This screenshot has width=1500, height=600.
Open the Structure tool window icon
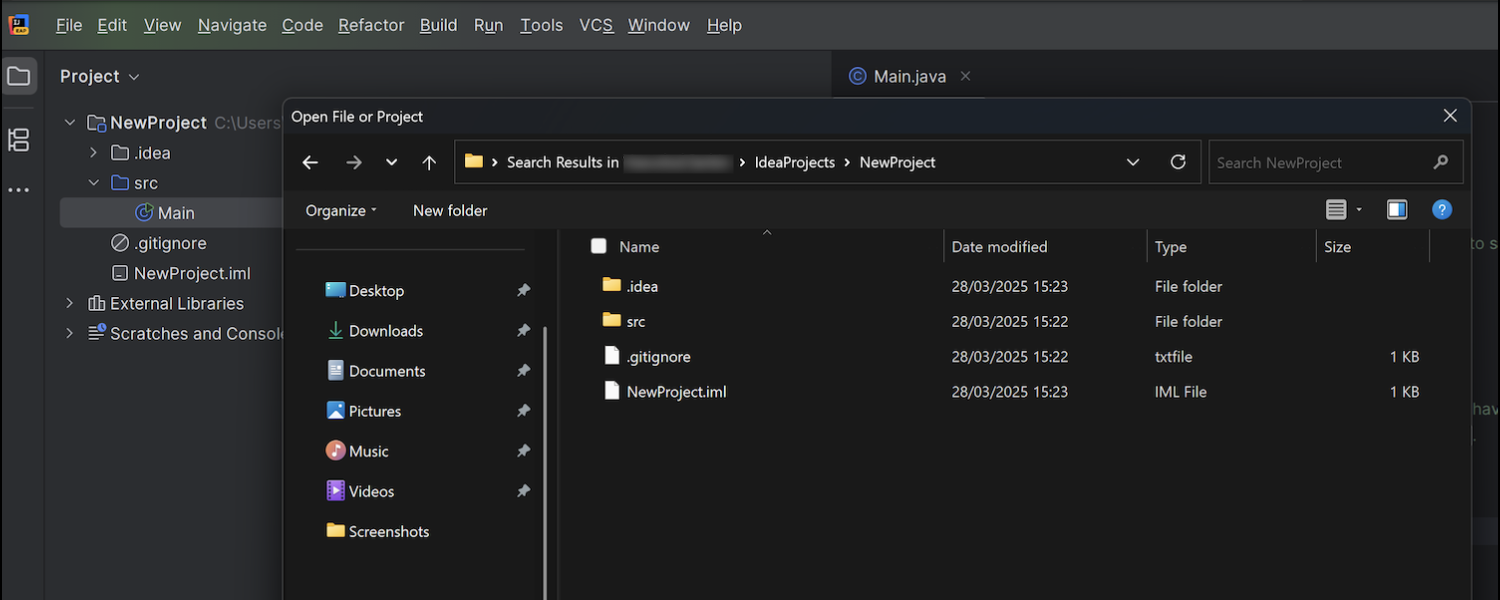(x=19, y=140)
